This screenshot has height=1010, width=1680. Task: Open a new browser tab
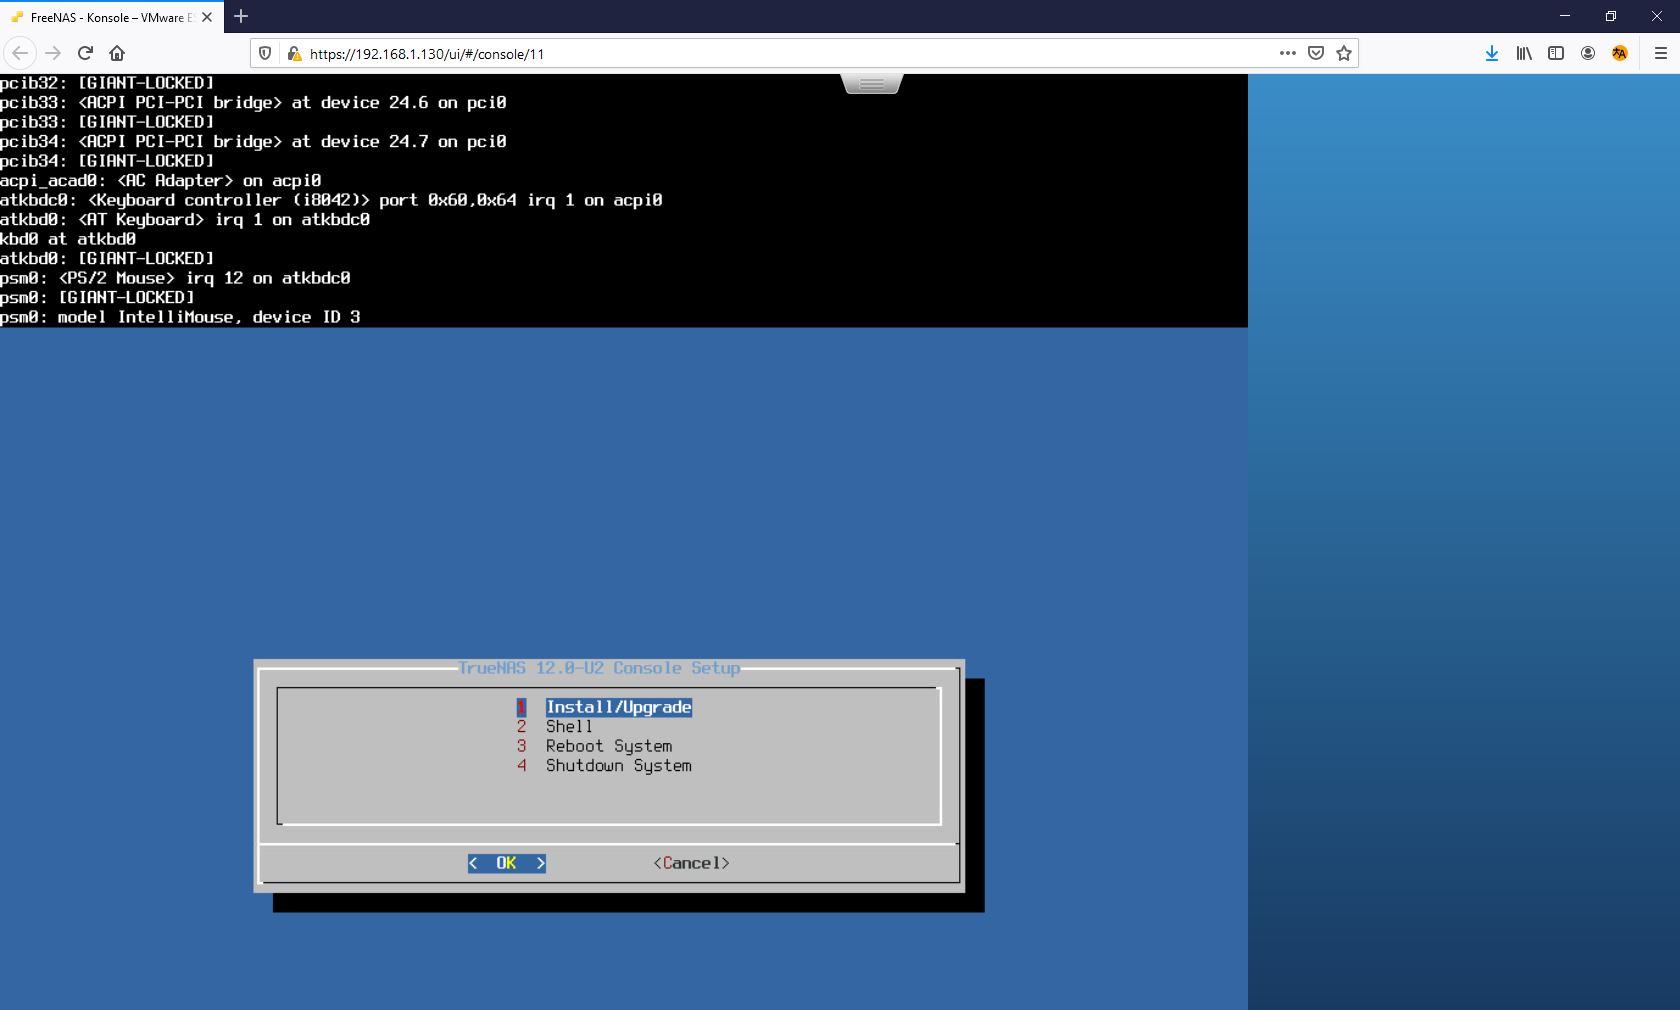coord(241,16)
